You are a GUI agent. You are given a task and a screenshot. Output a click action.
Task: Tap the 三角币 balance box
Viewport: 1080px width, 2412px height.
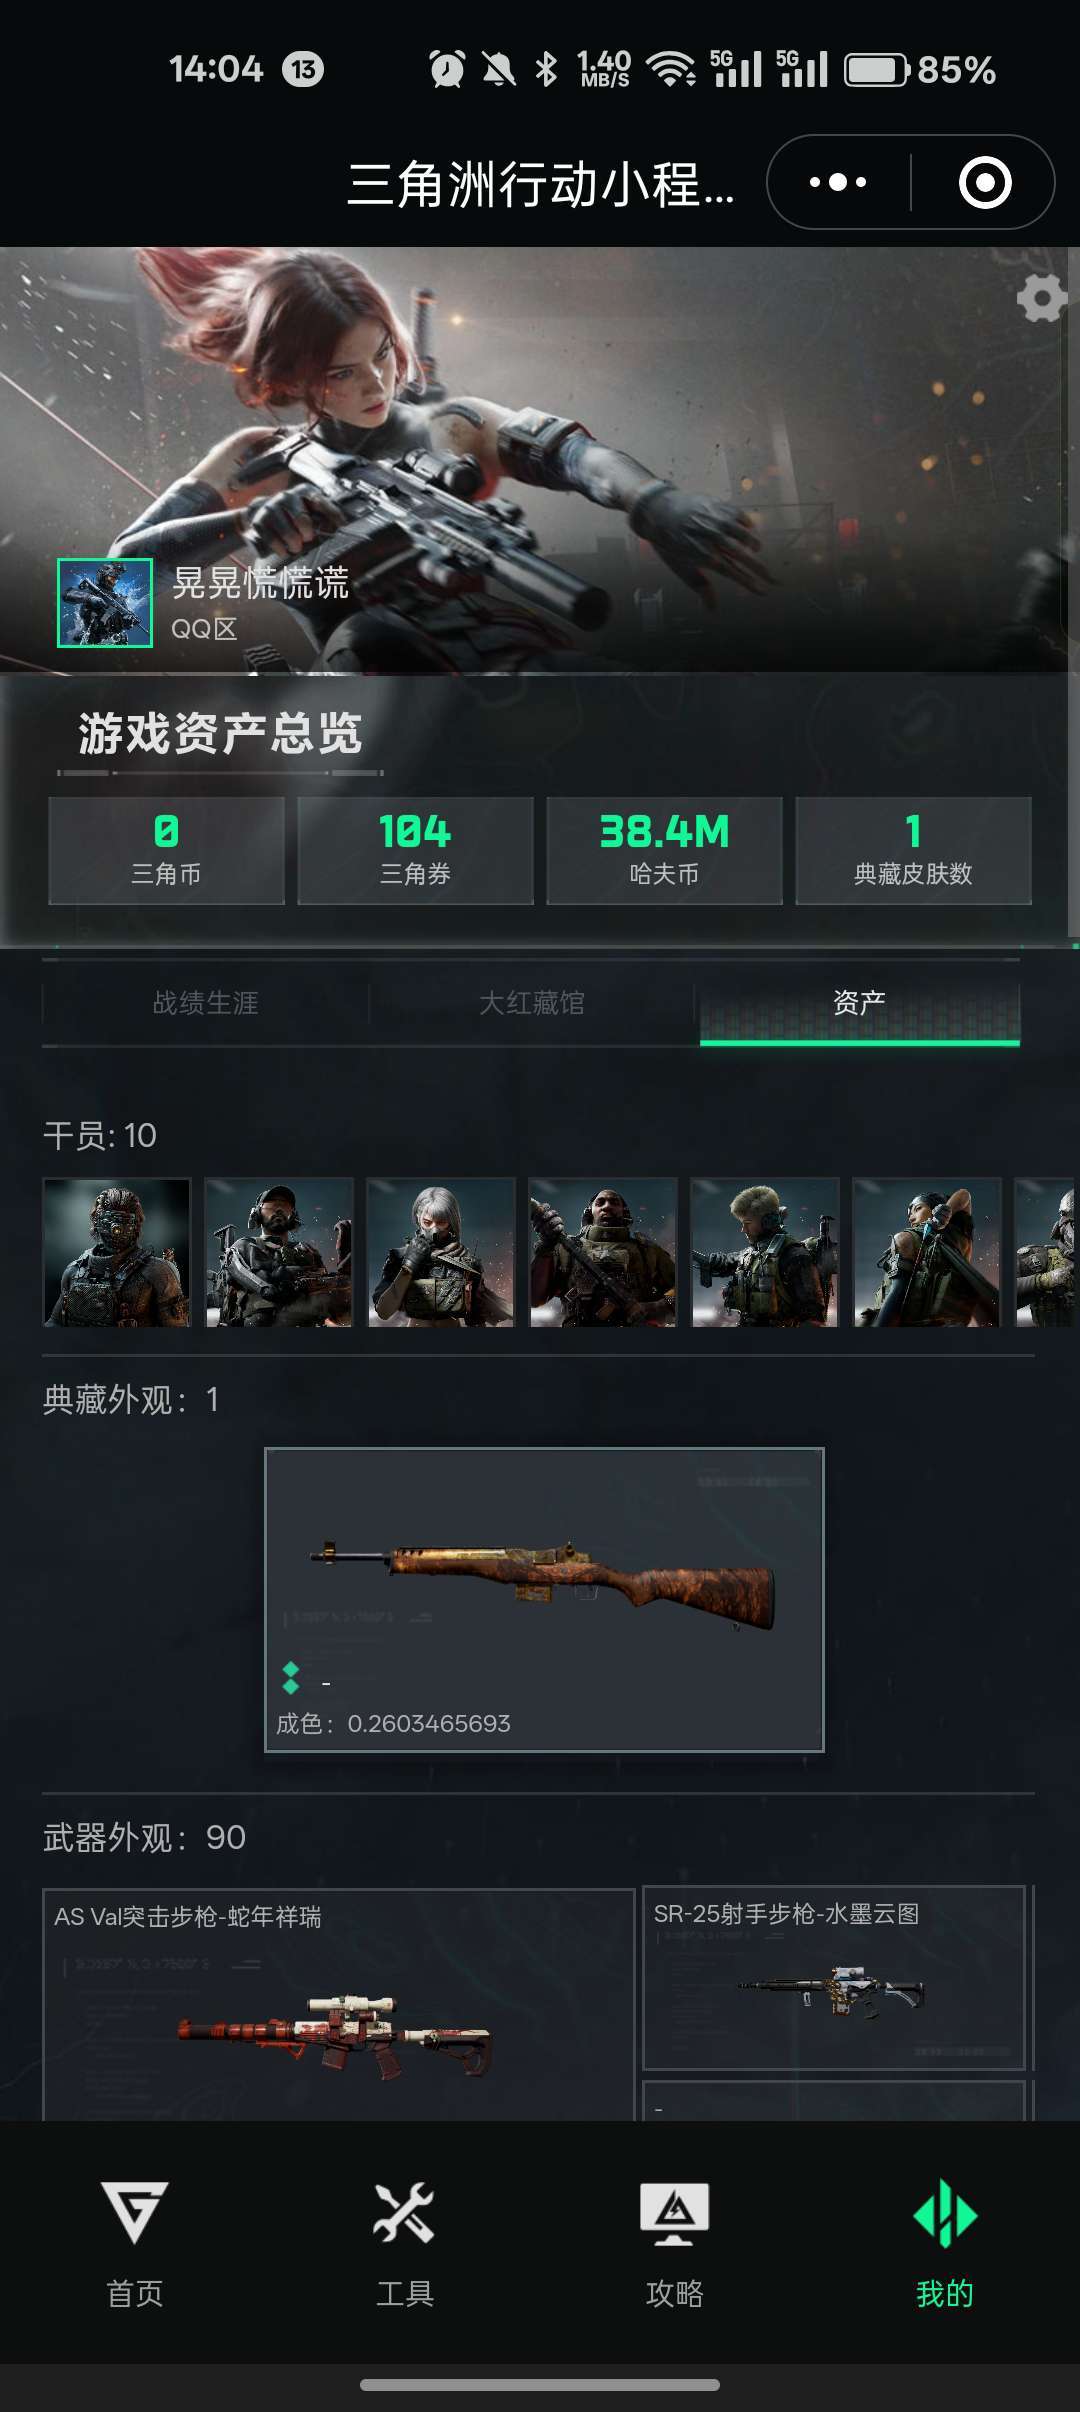166,851
